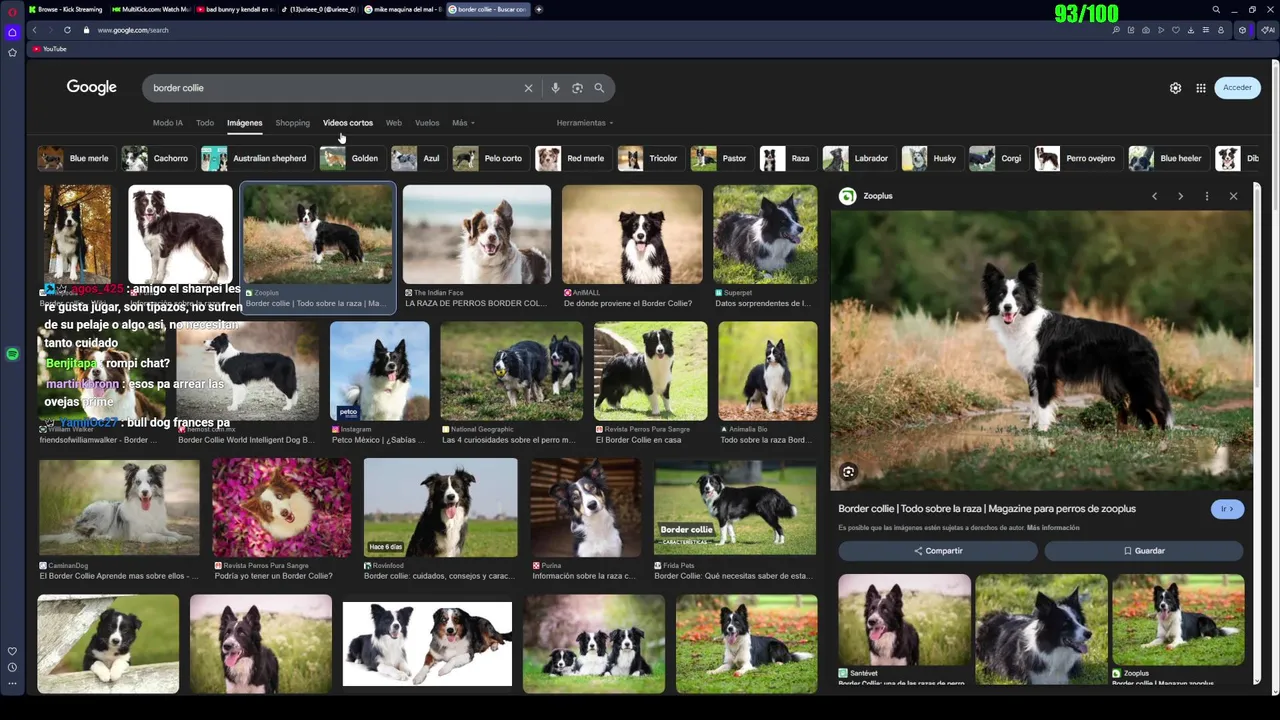Screen dimensions: 1280x720
Task: Show previous image in preview panel
Action: tap(1154, 196)
